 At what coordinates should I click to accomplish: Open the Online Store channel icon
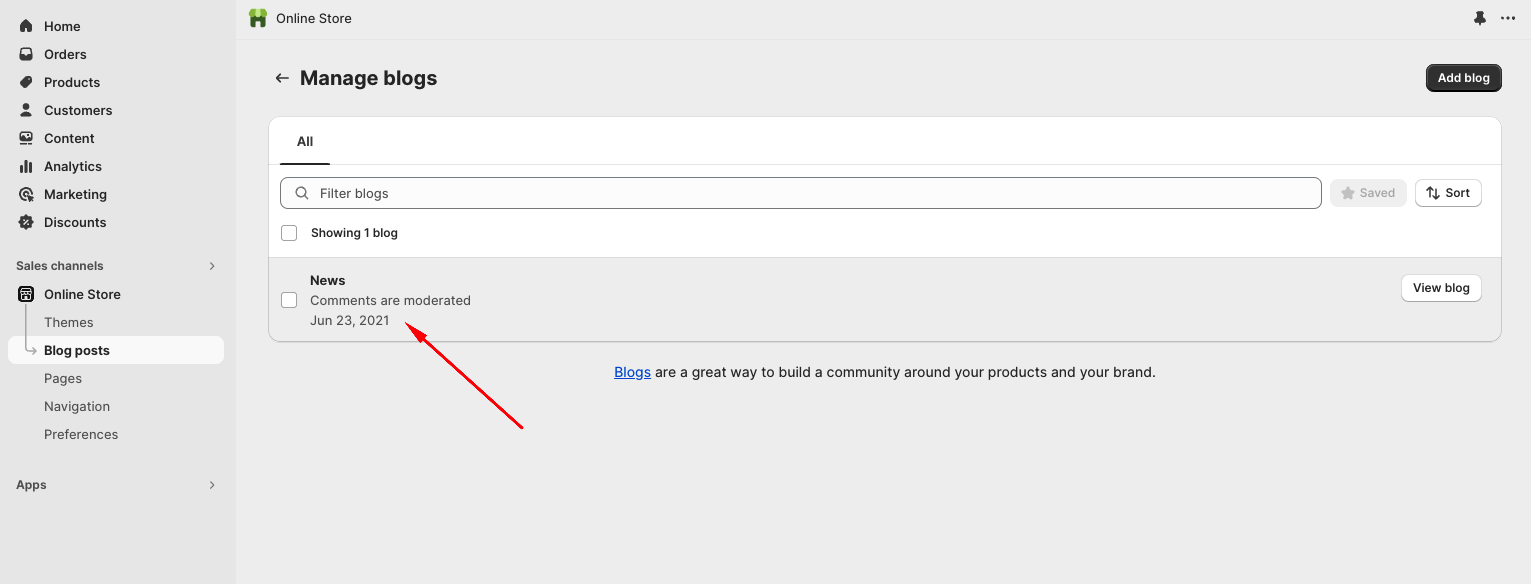tap(26, 294)
